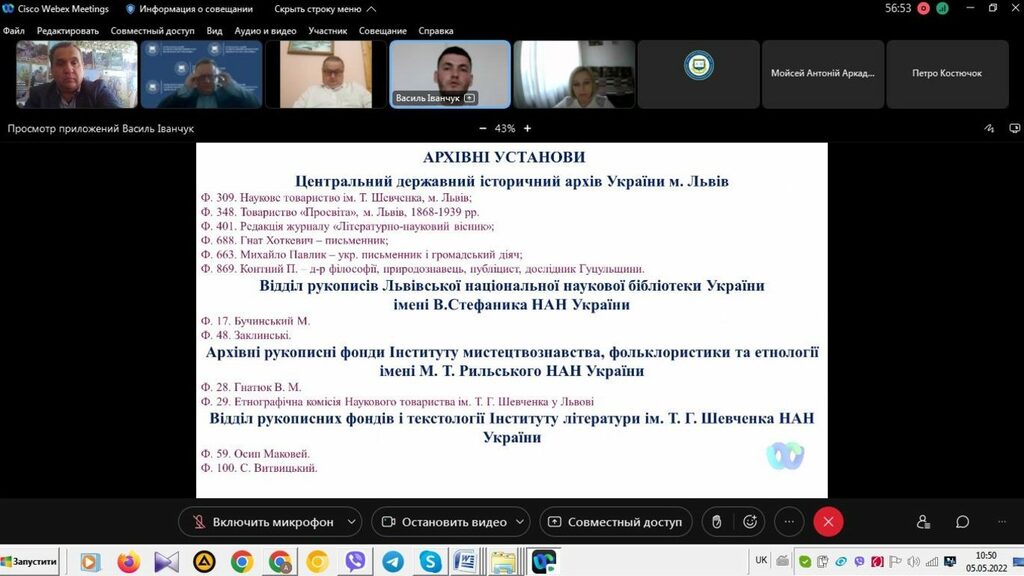Click the raise hand gesture icon
Screen dimensions: 1024x576
(716, 522)
